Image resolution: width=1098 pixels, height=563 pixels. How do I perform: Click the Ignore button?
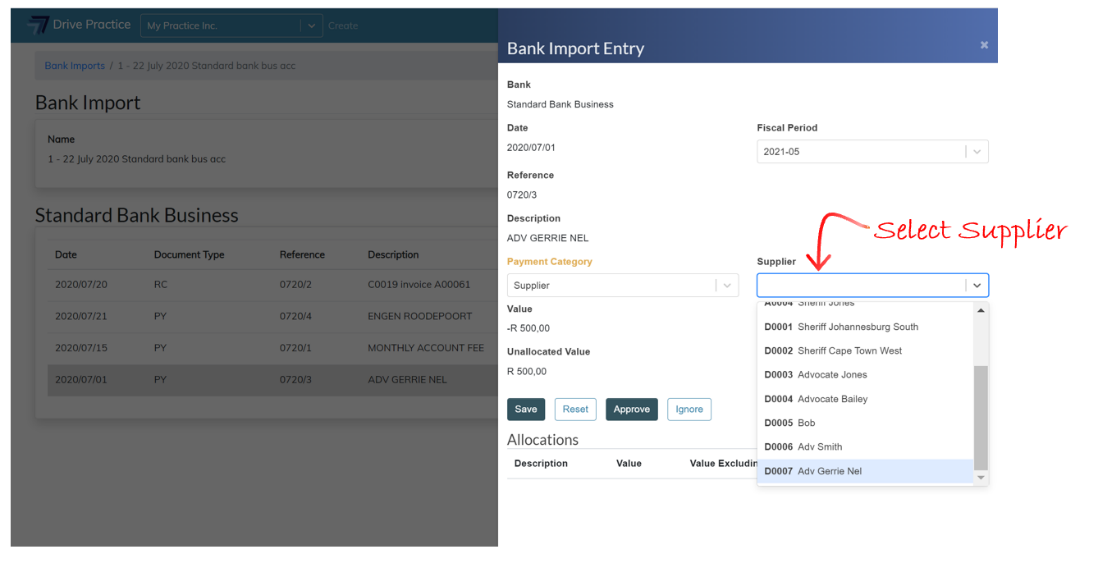(689, 410)
